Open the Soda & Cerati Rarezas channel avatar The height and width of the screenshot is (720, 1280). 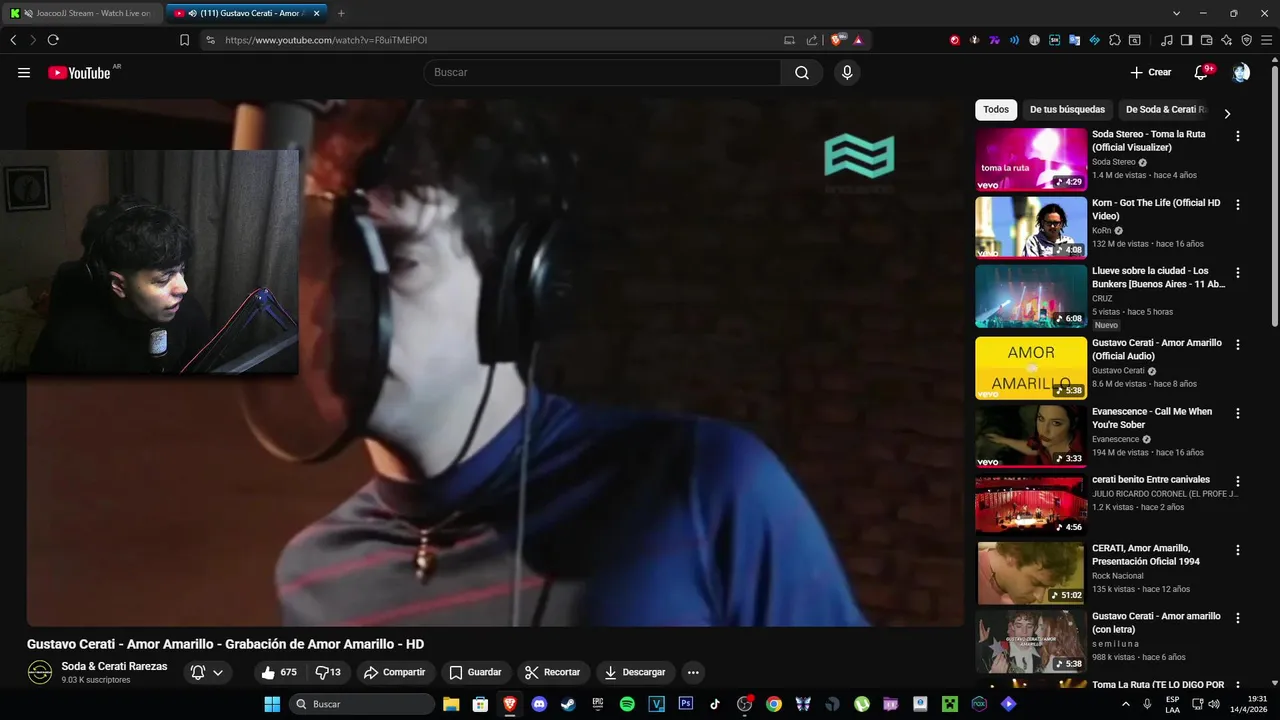click(40, 672)
